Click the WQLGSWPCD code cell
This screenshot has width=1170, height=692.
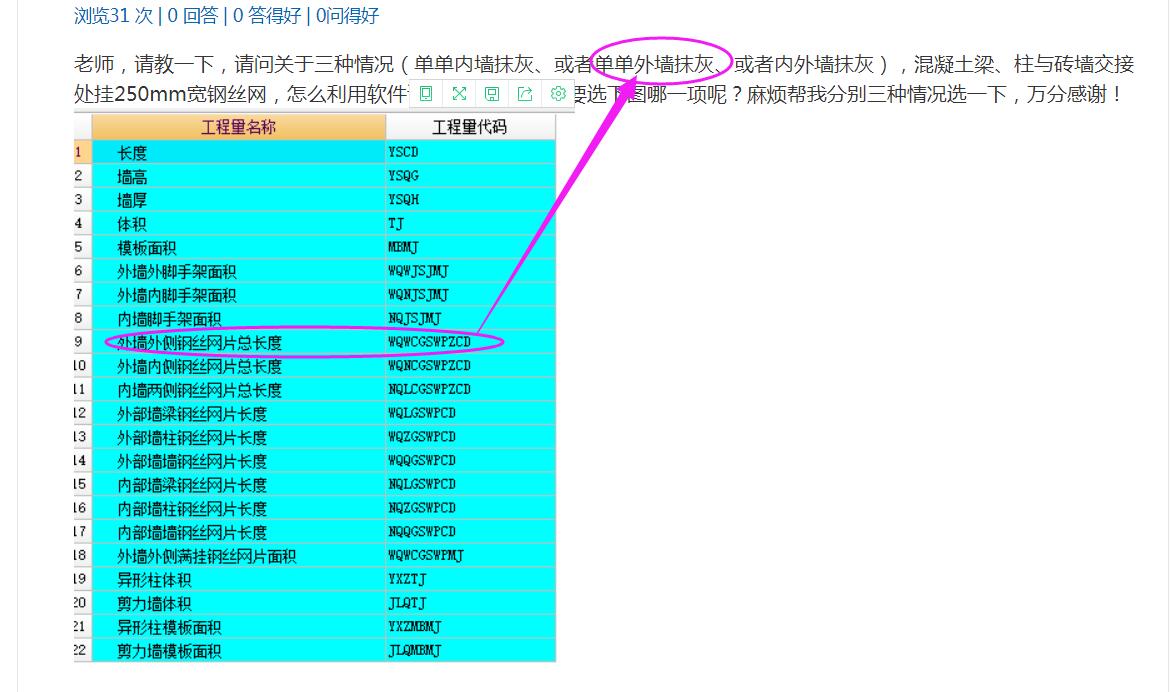click(x=470, y=414)
